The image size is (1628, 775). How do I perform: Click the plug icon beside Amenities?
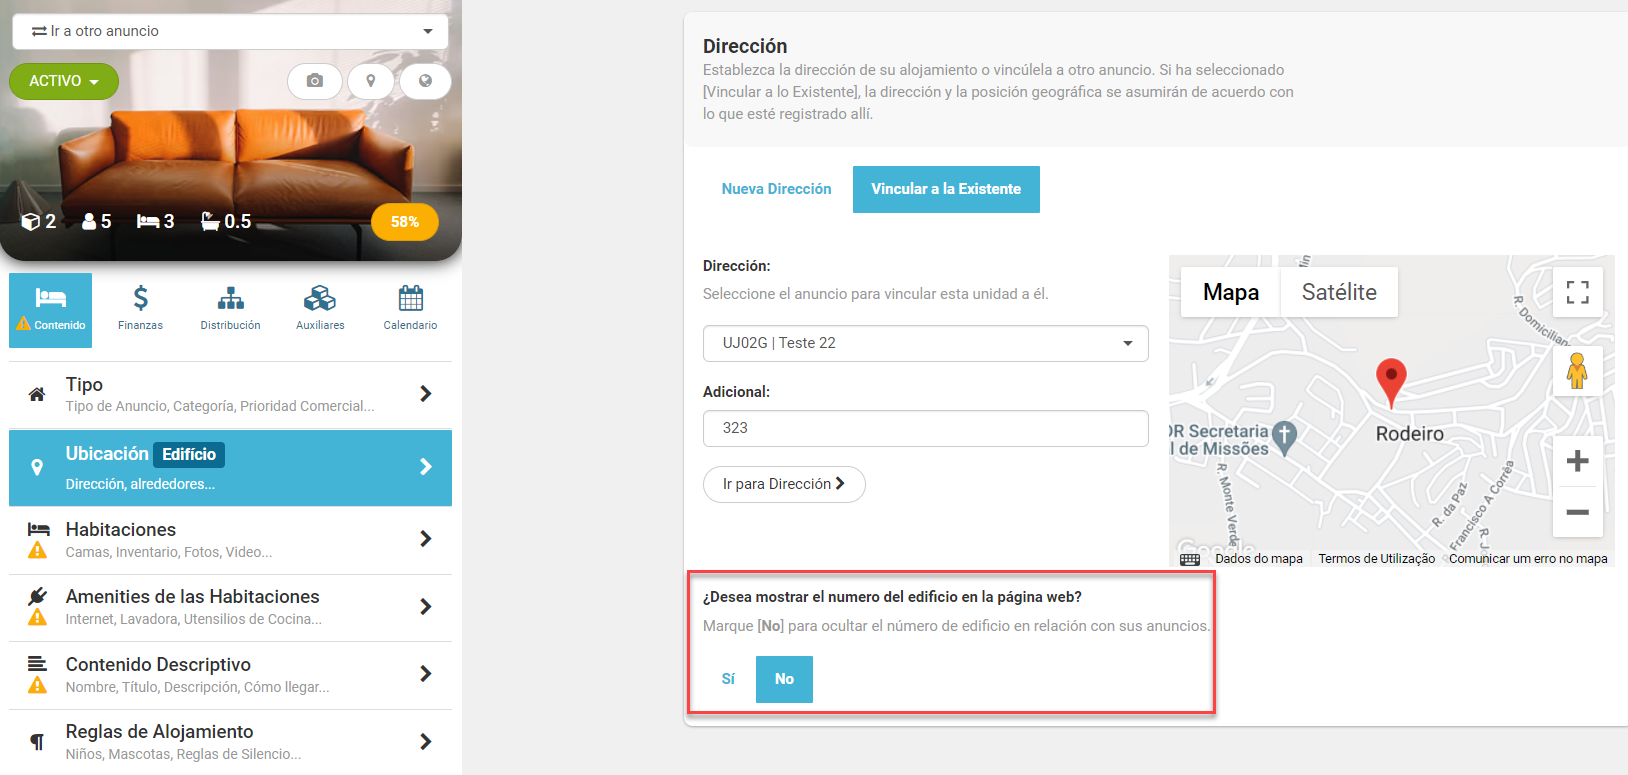[x=38, y=596]
